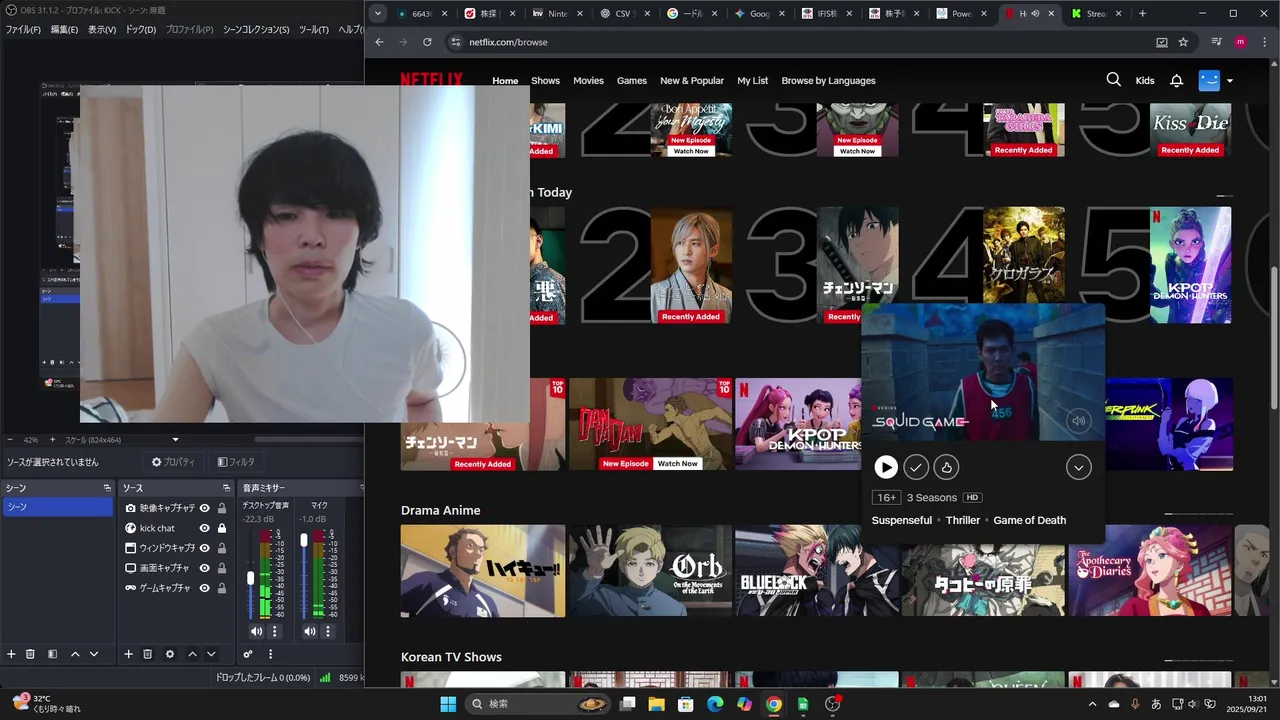Screen dimensions: 1280x720
Task: Open Haikyu thumbnail in Drama Anime
Action: pyautogui.click(x=483, y=571)
